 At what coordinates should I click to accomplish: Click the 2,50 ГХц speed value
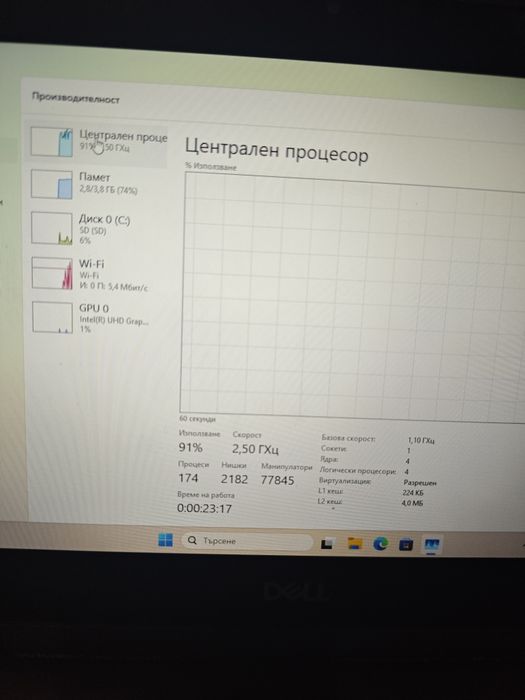click(x=255, y=449)
